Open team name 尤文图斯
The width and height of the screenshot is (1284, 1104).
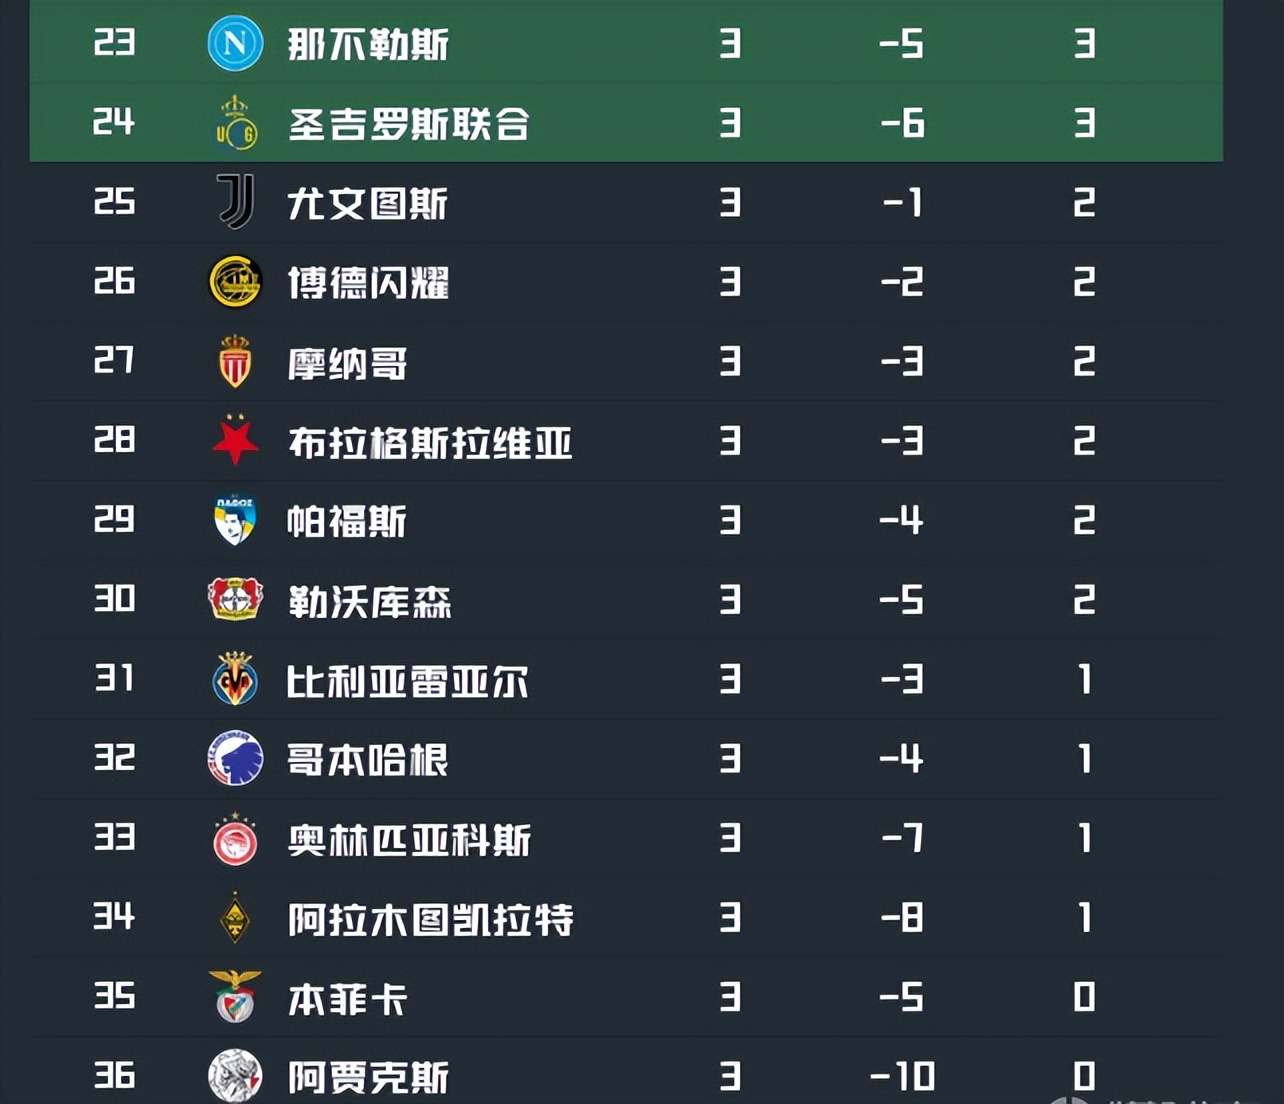(x=367, y=204)
